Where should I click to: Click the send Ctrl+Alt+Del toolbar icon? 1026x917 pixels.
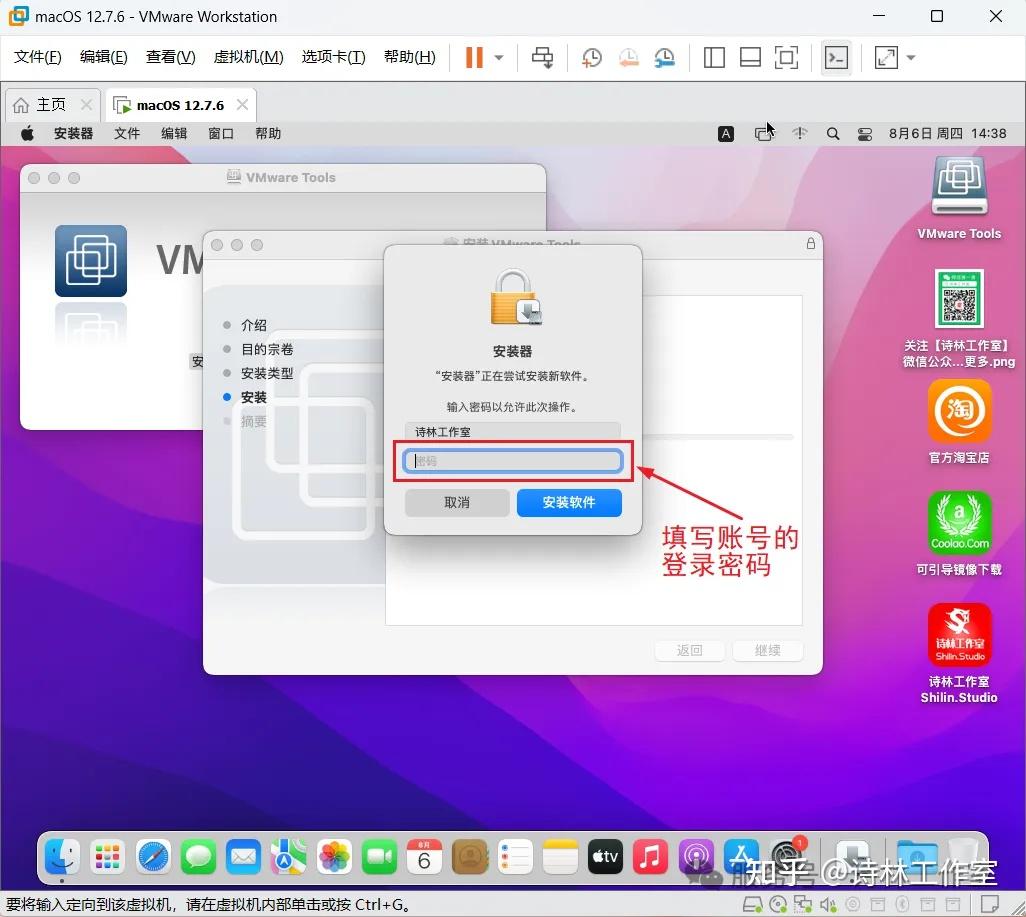click(542, 58)
